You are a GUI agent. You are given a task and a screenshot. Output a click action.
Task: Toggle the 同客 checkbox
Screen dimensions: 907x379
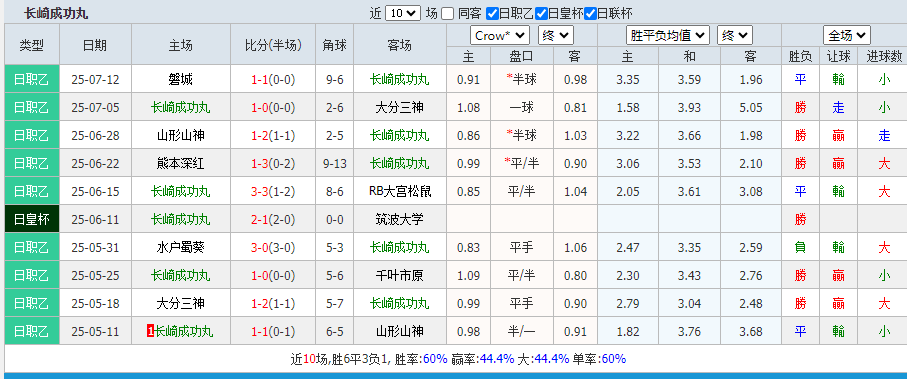tap(447, 13)
